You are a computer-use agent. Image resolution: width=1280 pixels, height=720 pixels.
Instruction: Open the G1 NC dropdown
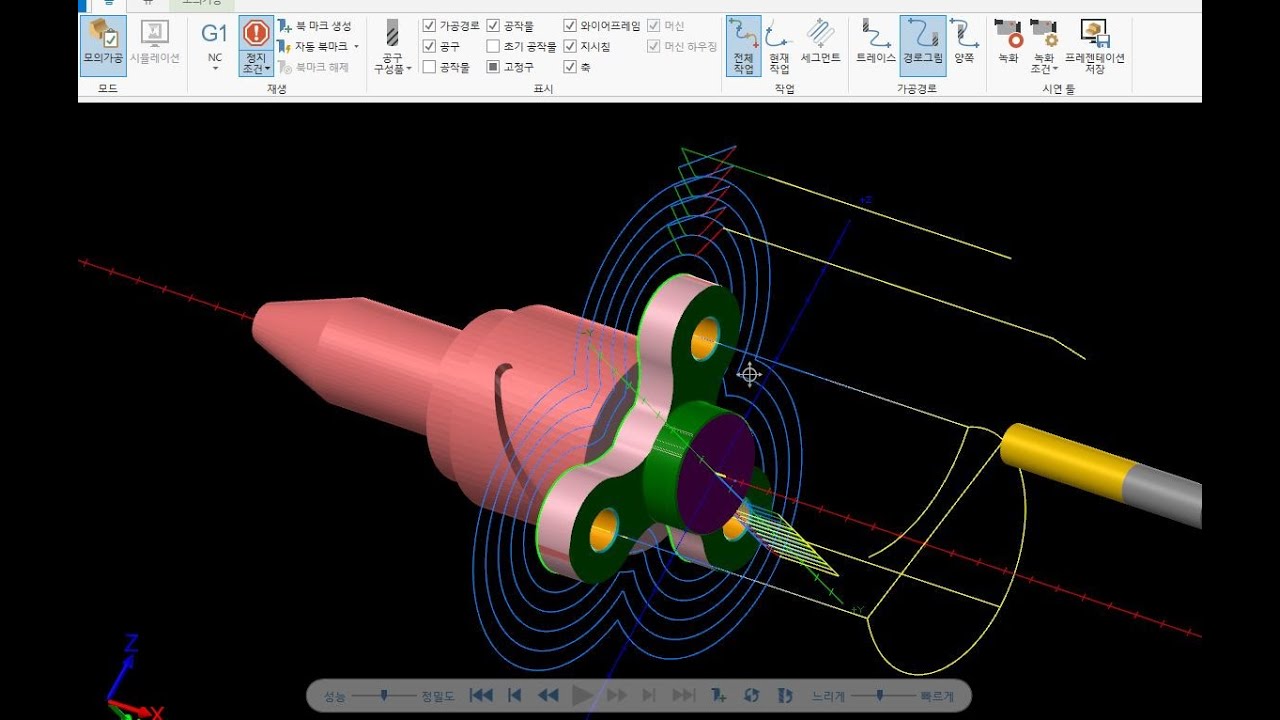coord(214,46)
